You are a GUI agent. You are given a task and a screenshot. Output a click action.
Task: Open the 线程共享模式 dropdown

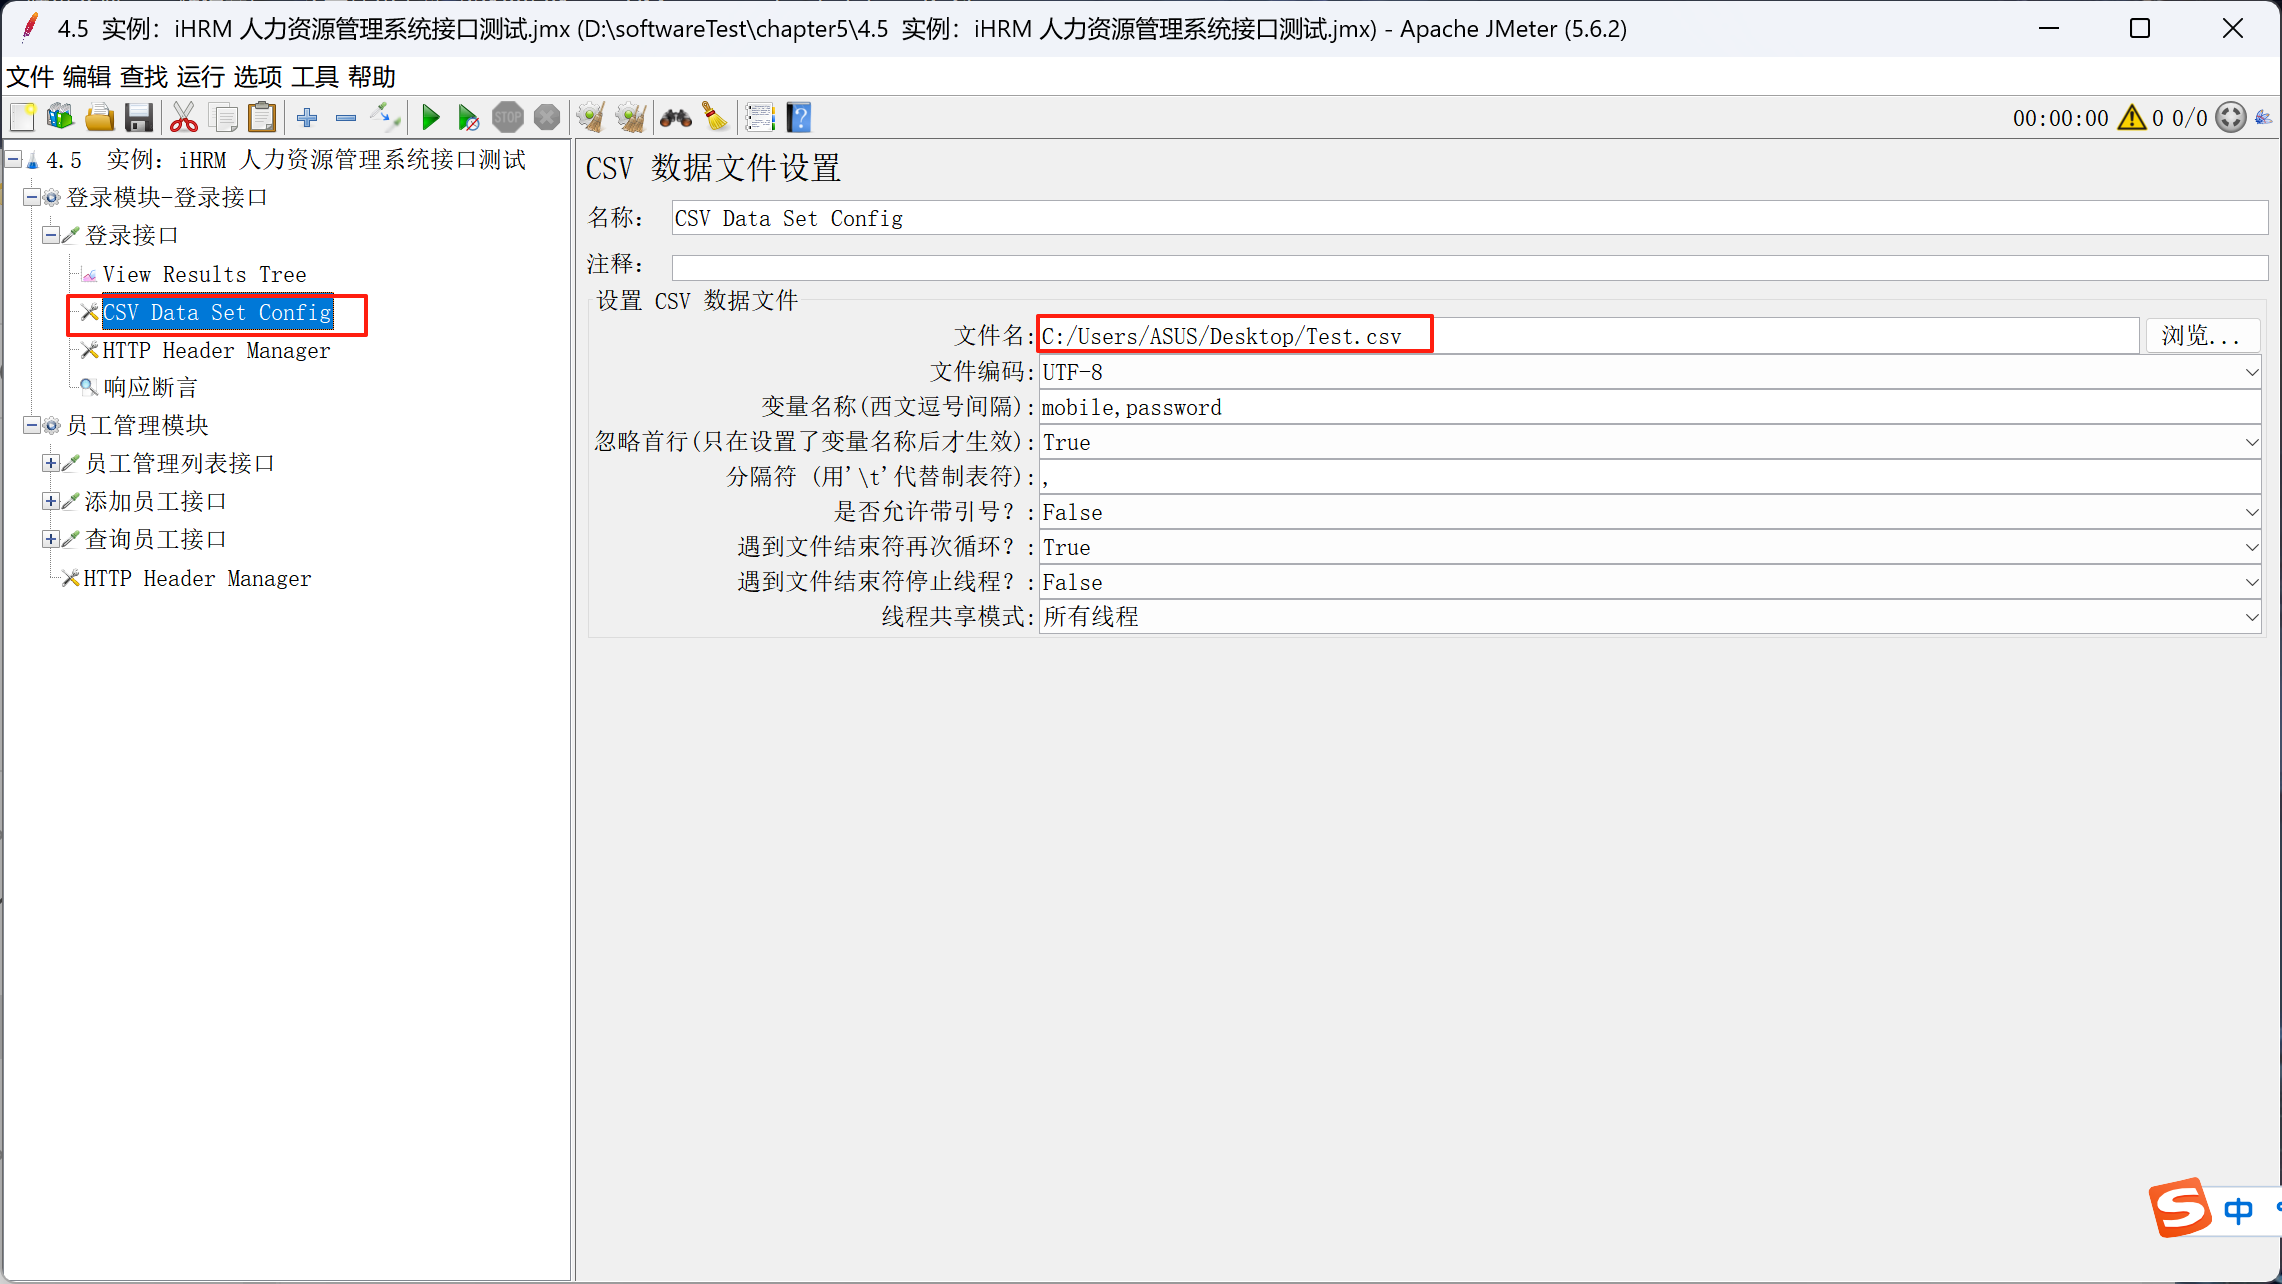tap(2252, 617)
